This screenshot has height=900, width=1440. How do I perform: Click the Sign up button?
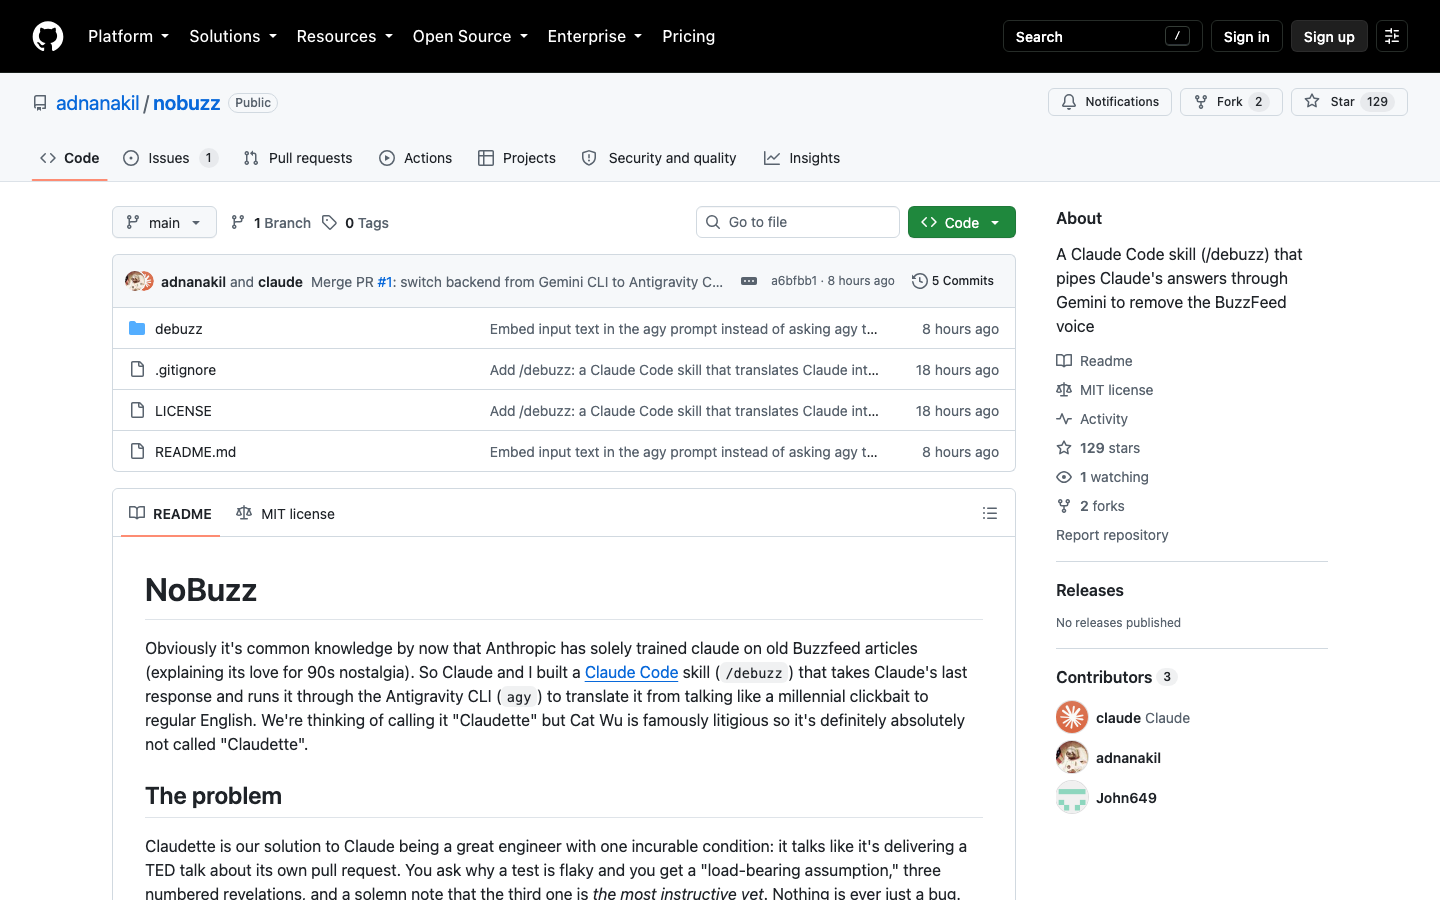(1329, 36)
